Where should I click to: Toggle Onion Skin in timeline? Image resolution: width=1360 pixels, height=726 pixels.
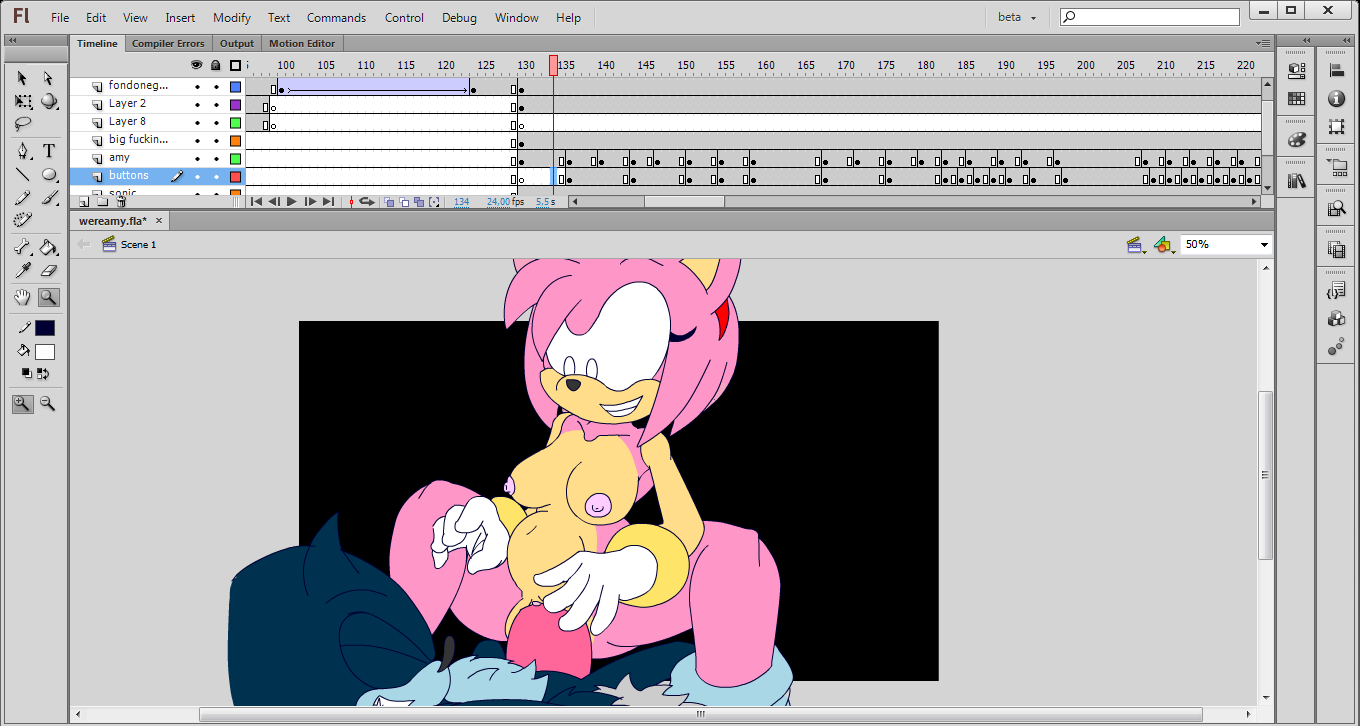[389, 202]
